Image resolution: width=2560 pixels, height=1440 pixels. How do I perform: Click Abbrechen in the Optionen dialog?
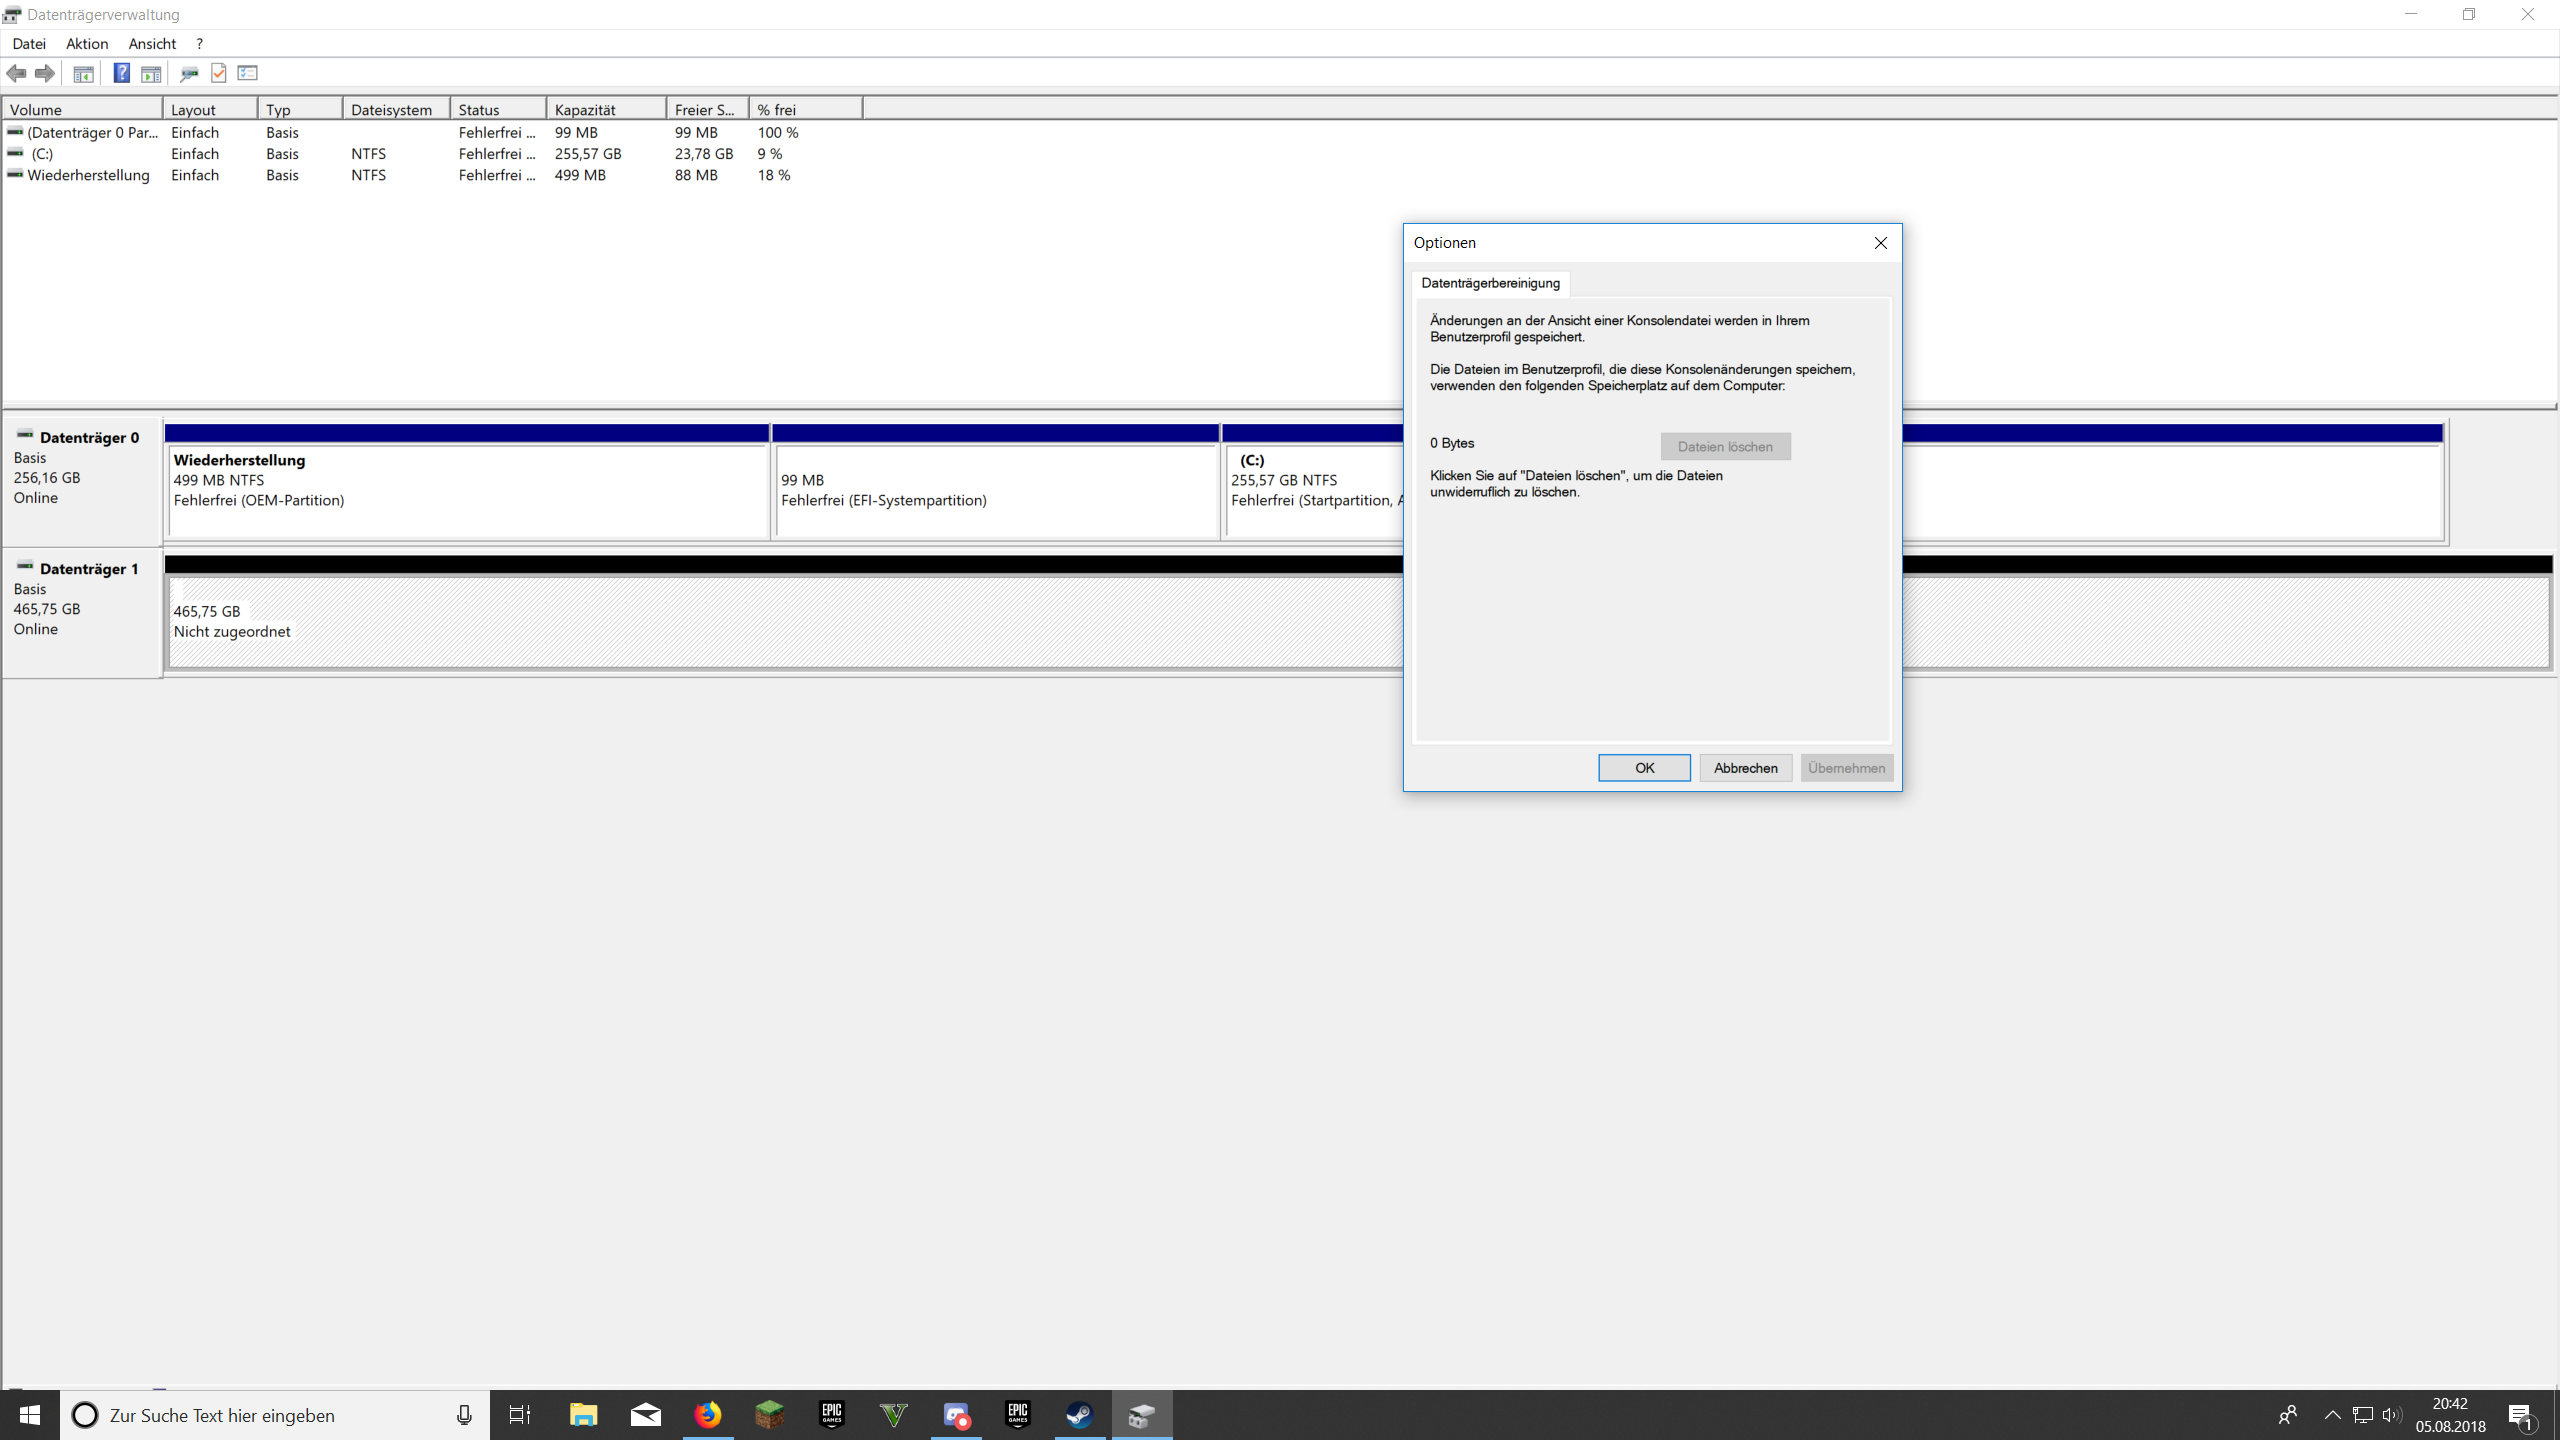tap(1745, 768)
